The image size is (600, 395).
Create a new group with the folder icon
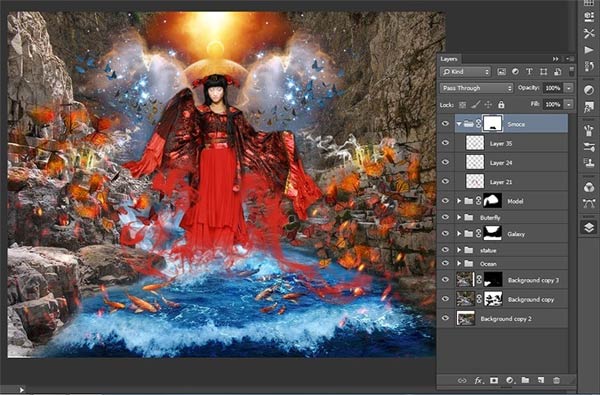[525, 380]
